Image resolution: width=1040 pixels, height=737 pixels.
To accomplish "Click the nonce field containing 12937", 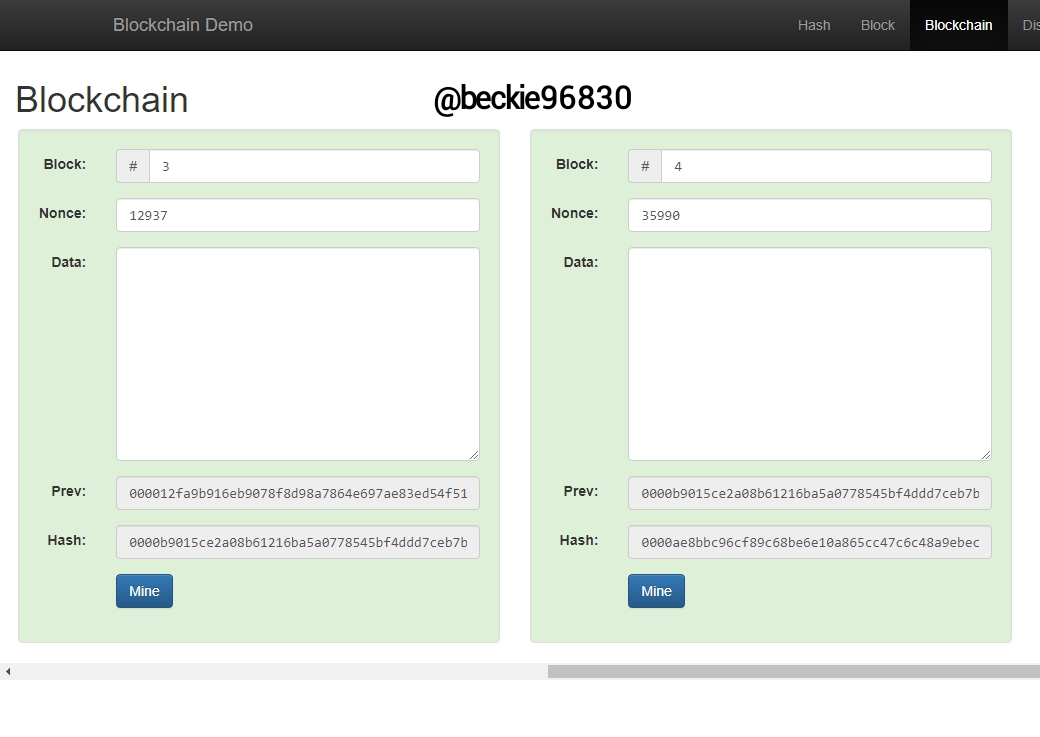I will point(298,215).
